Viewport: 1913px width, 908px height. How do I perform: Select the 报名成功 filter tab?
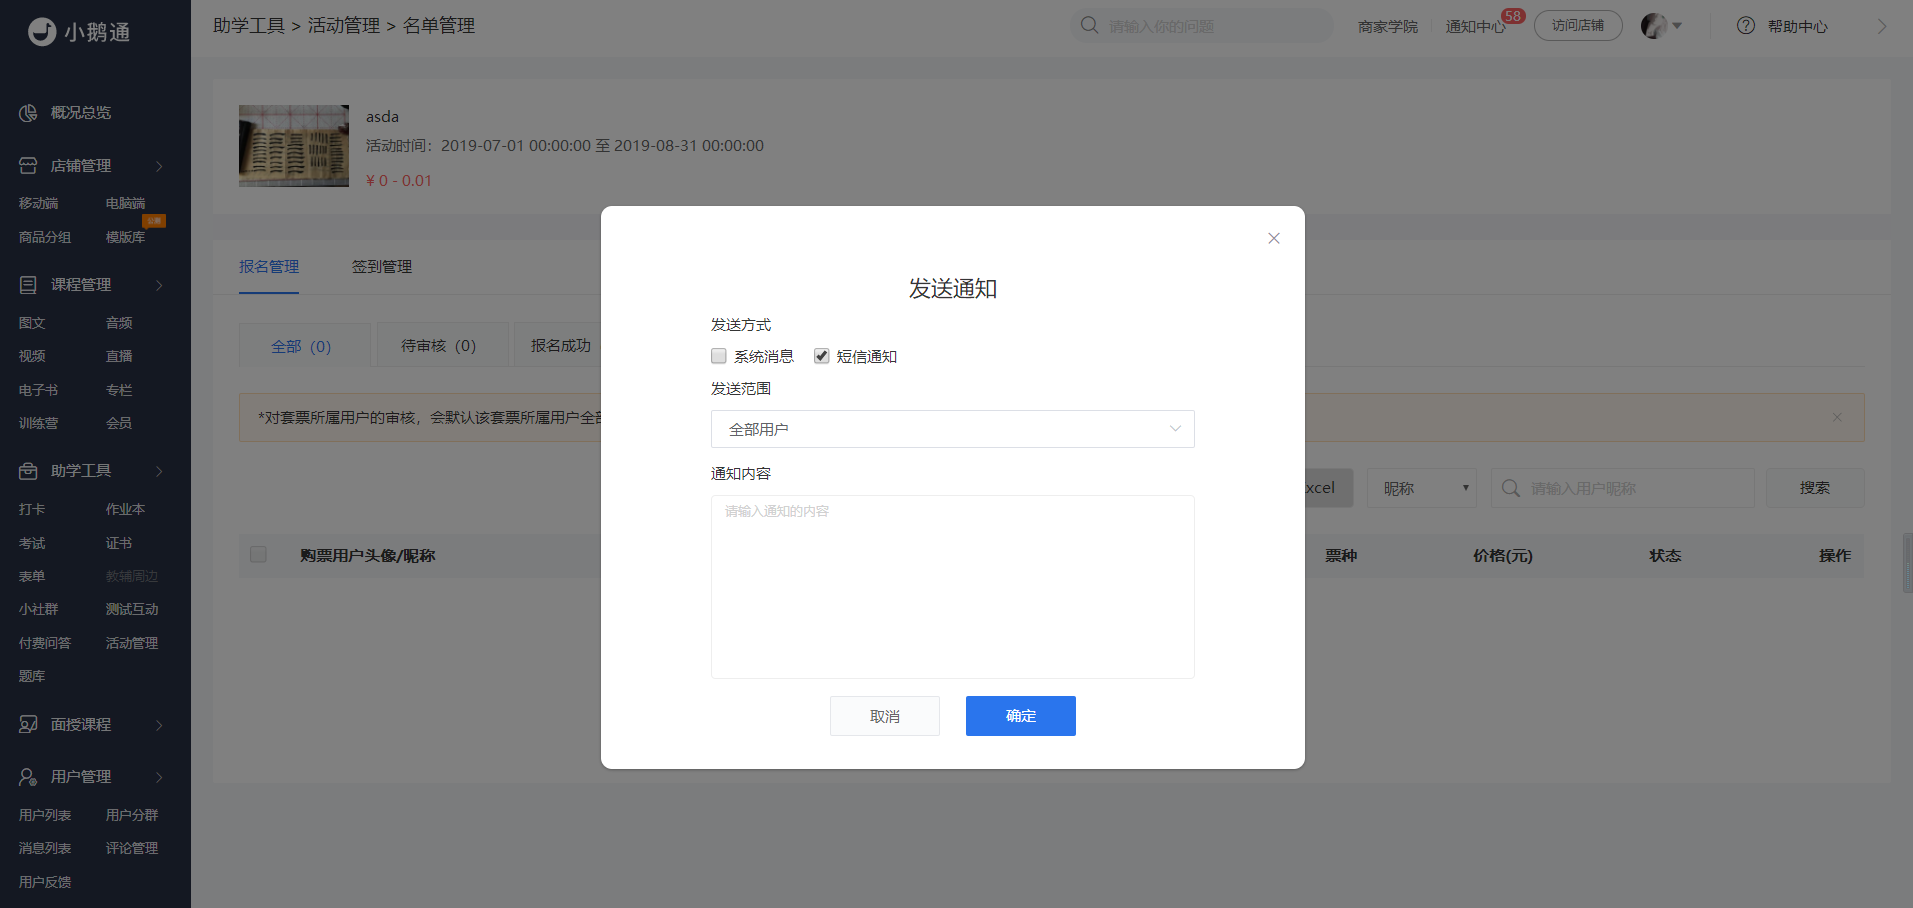(560, 345)
